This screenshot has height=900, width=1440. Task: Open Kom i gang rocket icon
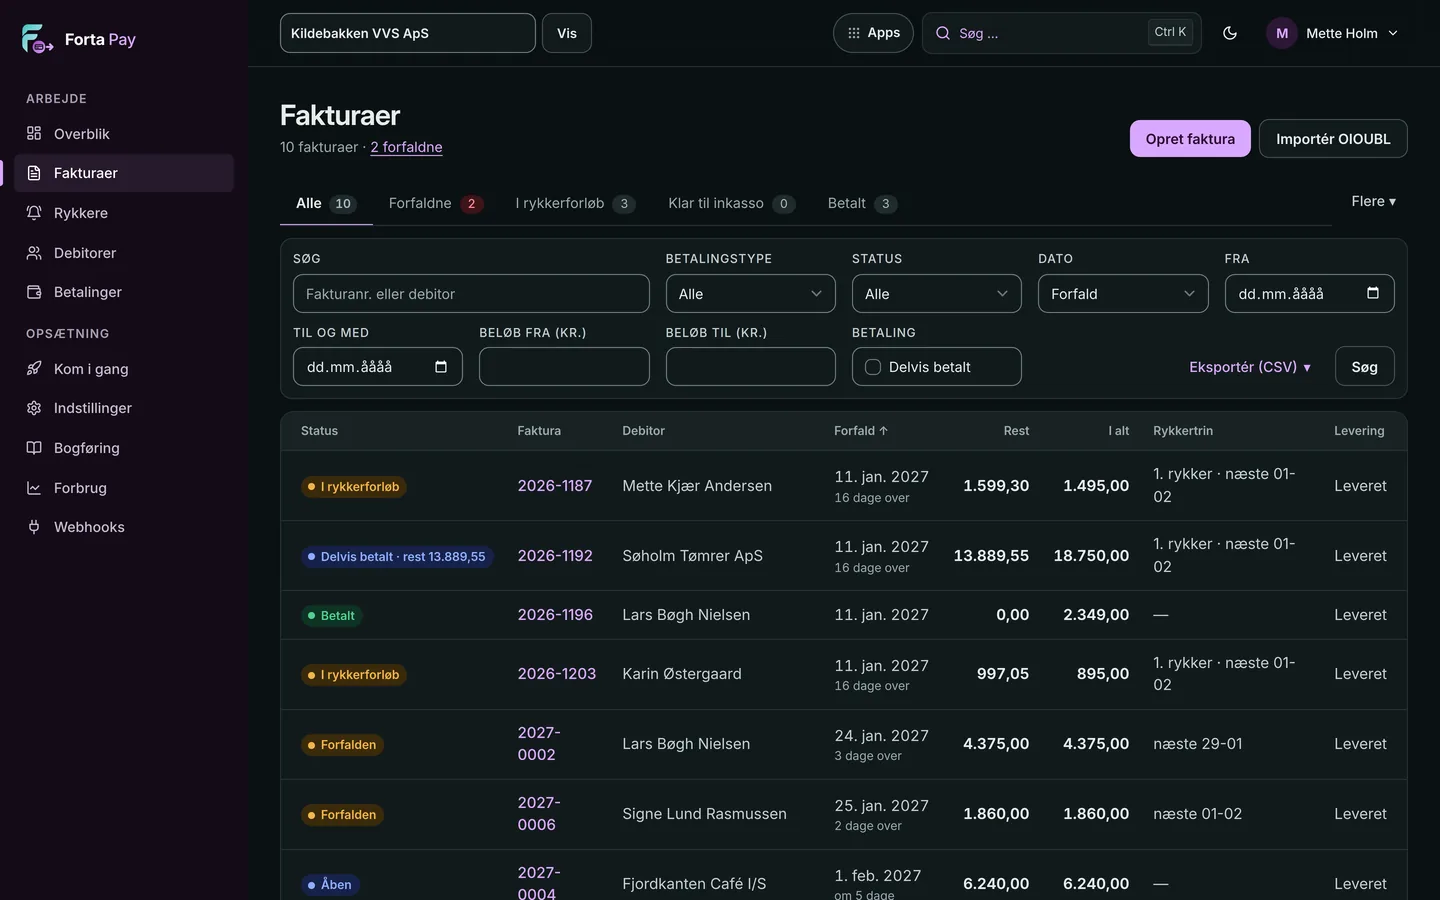tap(34, 369)
